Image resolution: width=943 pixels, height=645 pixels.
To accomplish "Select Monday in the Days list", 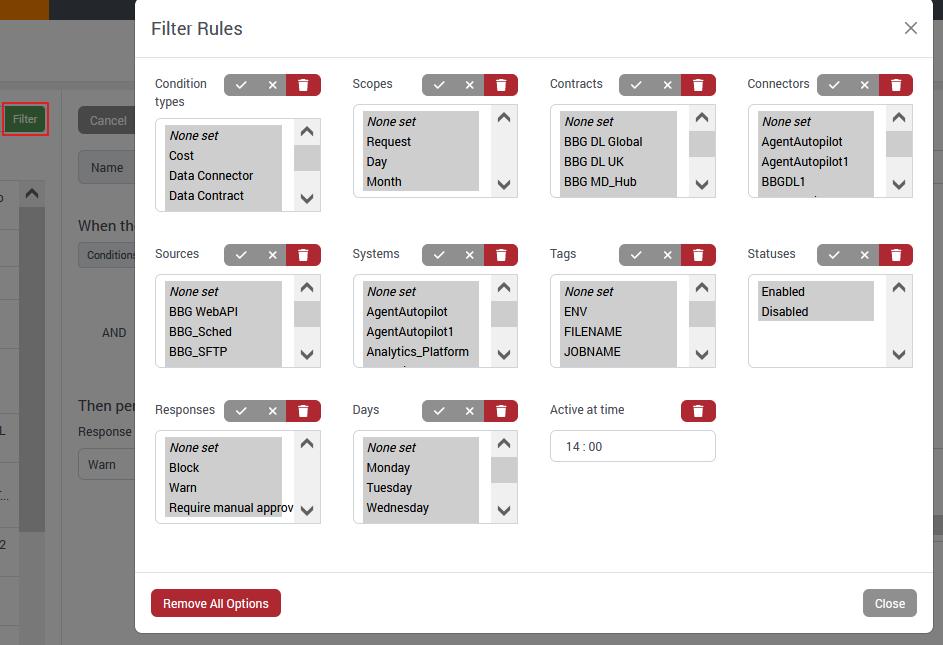I will (388, 468).
